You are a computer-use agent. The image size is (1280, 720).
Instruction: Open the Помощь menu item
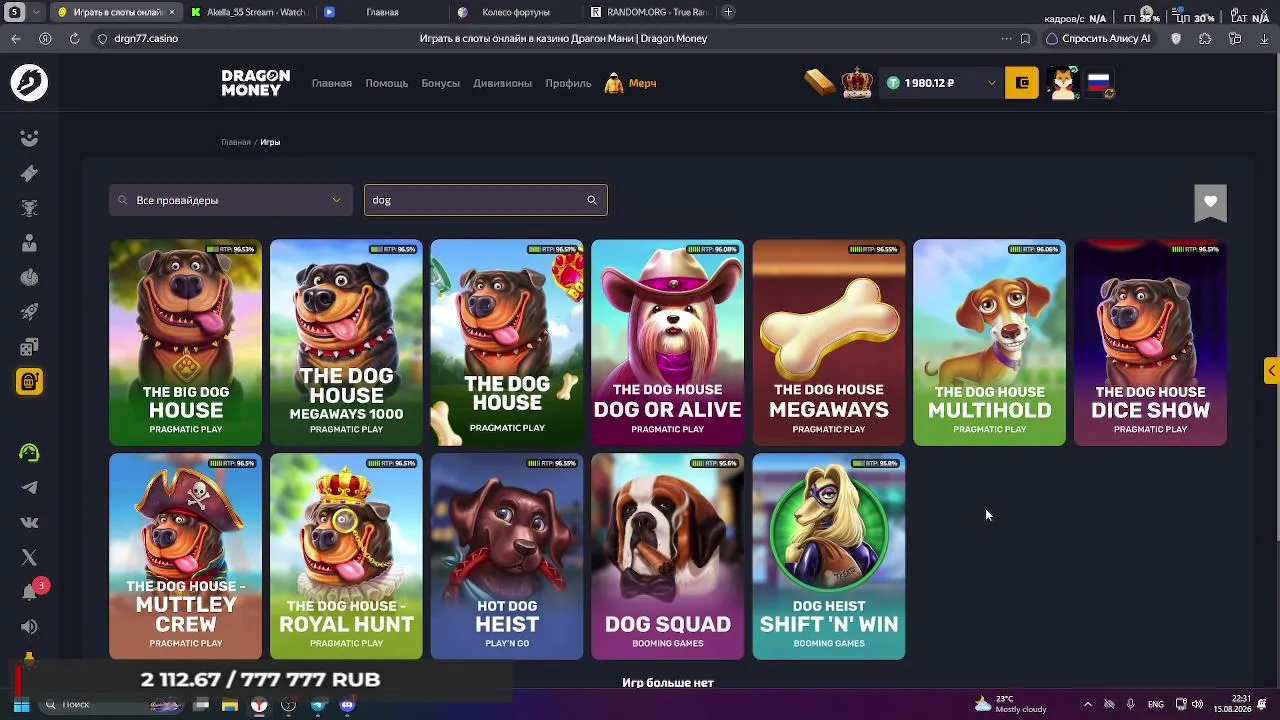pos(386,83)
